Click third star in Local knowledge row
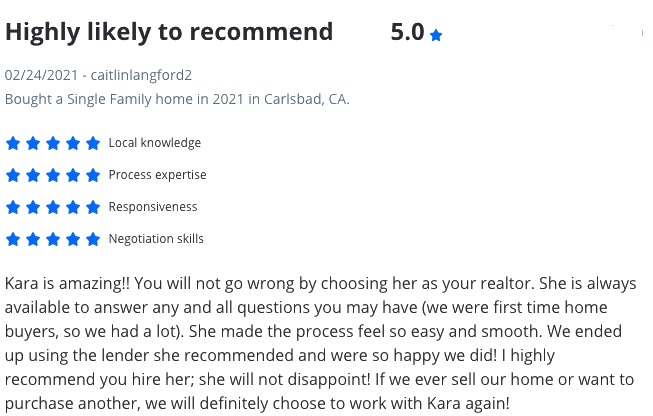The width and height of the screenshot is (653, 416). (53, 143)
